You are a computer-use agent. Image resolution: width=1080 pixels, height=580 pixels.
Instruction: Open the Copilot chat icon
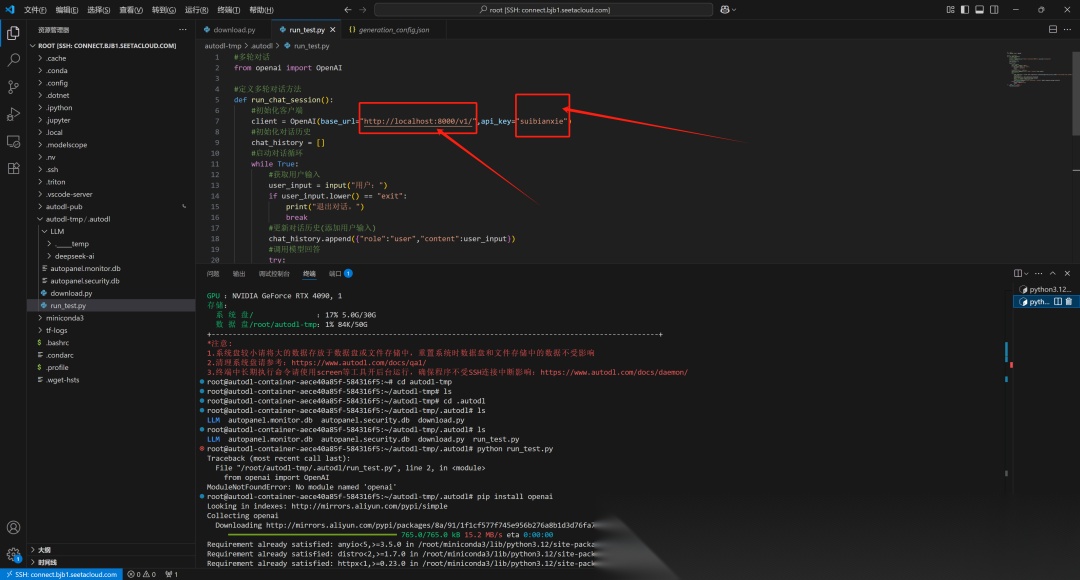[725, 10]
